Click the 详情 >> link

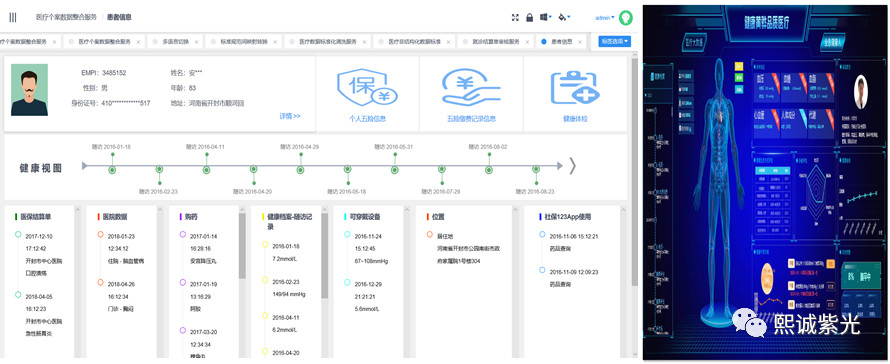[x=289, y=116]
